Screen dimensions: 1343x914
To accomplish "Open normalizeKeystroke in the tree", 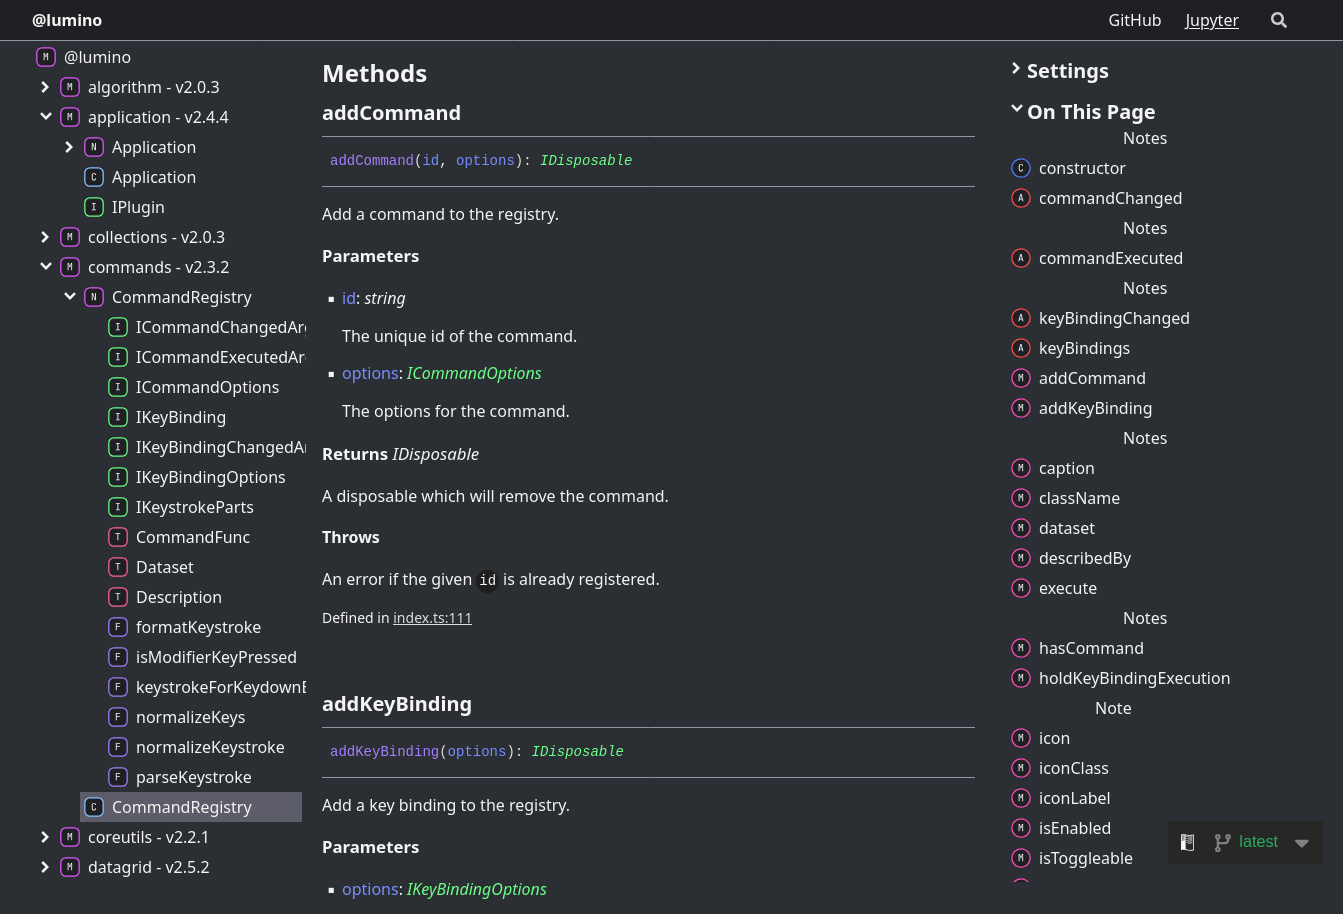I will pos(210,747).
